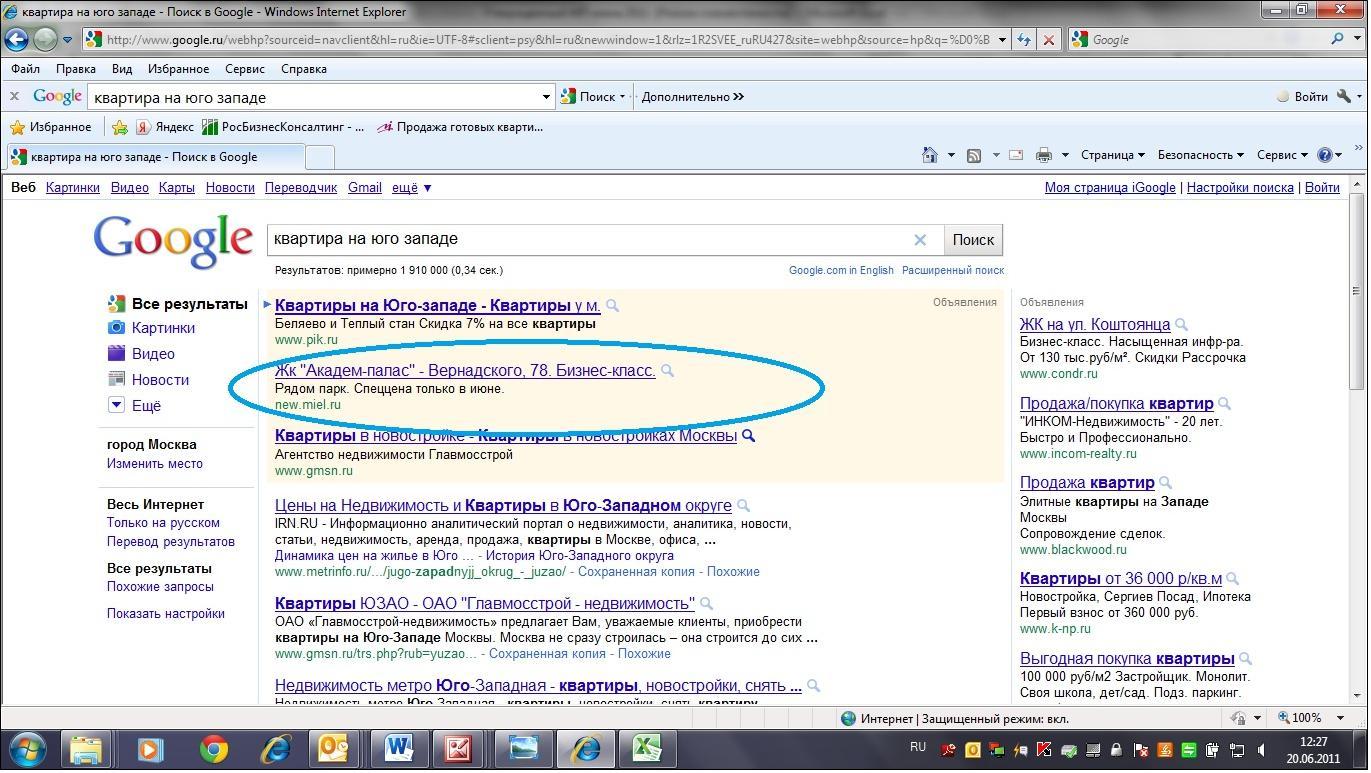1371x773 pixels.
Task: Preview the Академ-палас ad with magnifier
Action: pos(667,371)
